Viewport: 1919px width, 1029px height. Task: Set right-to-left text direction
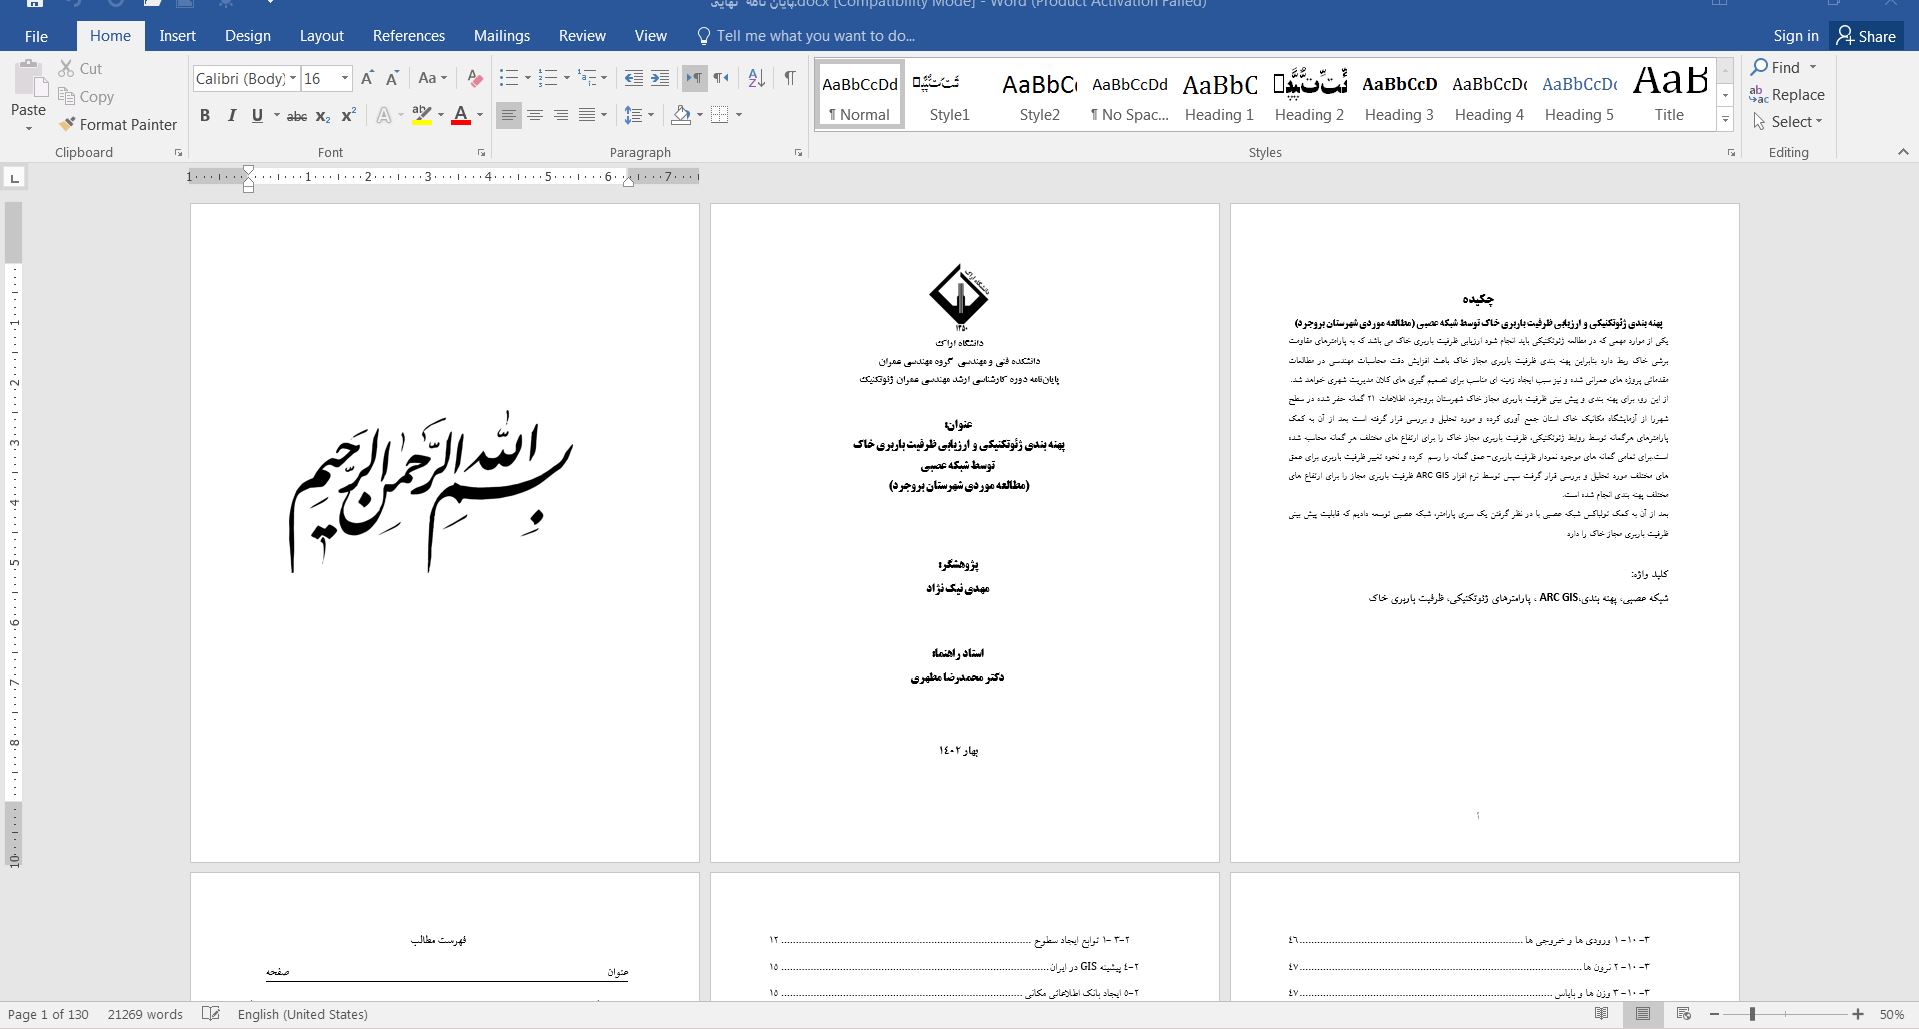click(x=720, y=78)
